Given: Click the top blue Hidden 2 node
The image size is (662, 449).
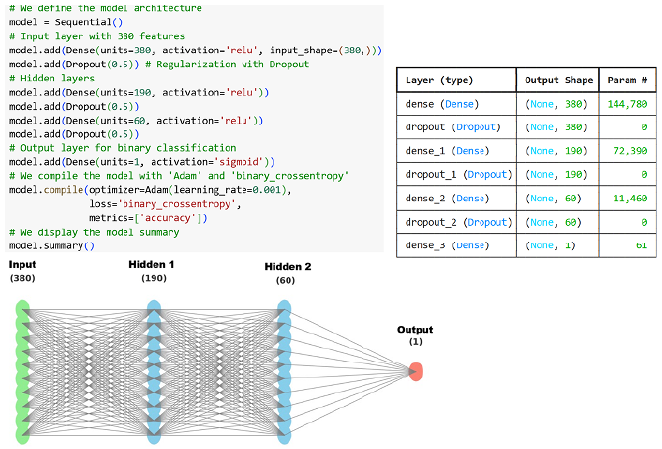Looking at the screenshot, I should (285, 306).
